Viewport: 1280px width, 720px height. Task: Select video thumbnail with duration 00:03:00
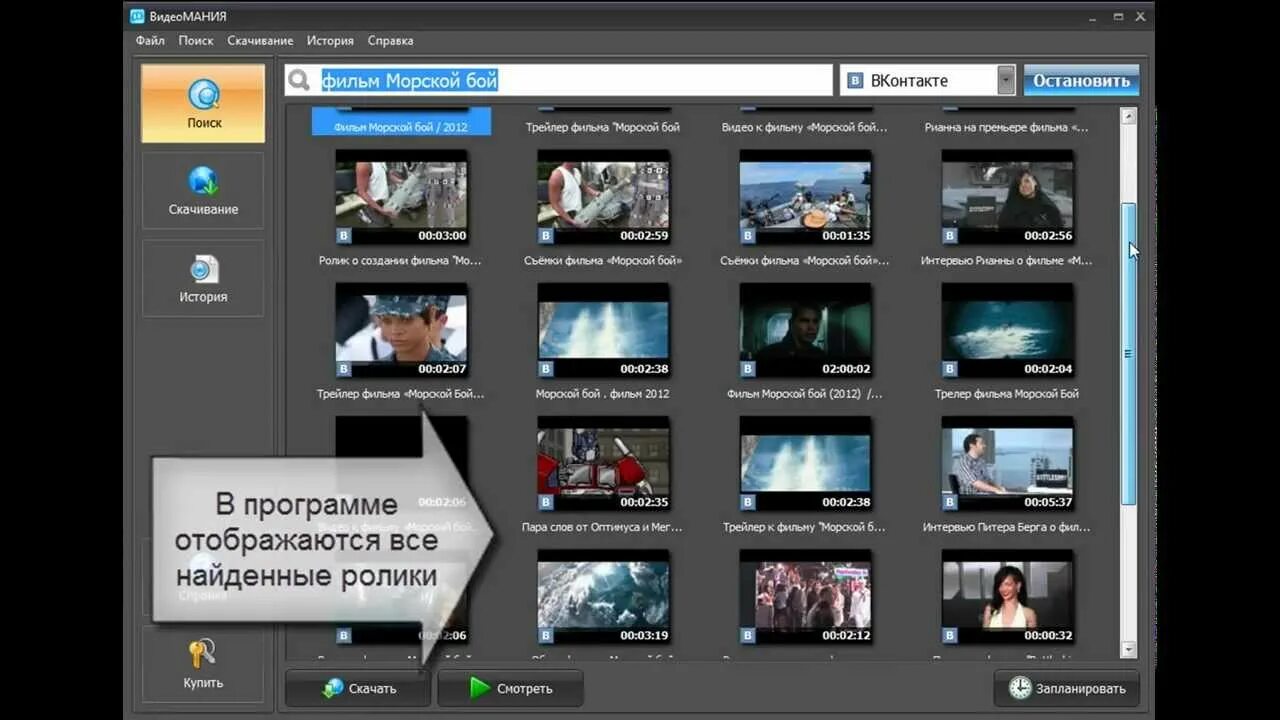(401, 198)
